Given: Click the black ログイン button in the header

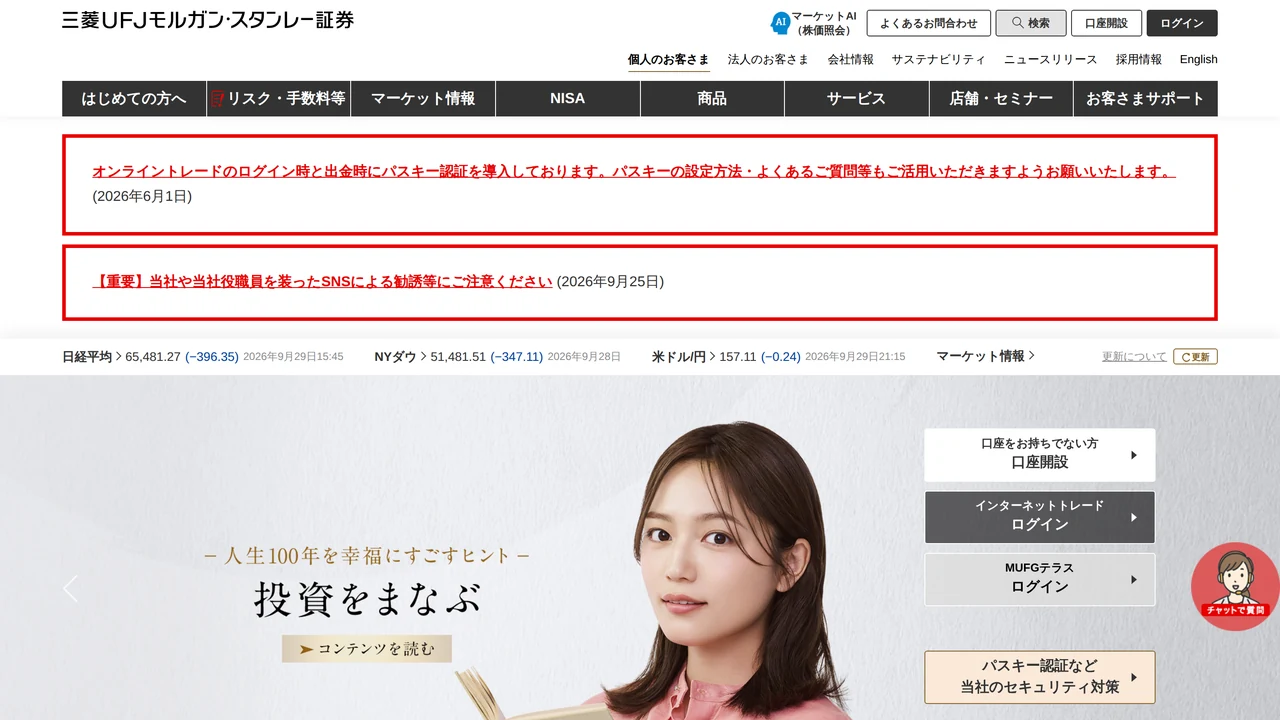Looking at the screenshot, I should pos(1182,23).
